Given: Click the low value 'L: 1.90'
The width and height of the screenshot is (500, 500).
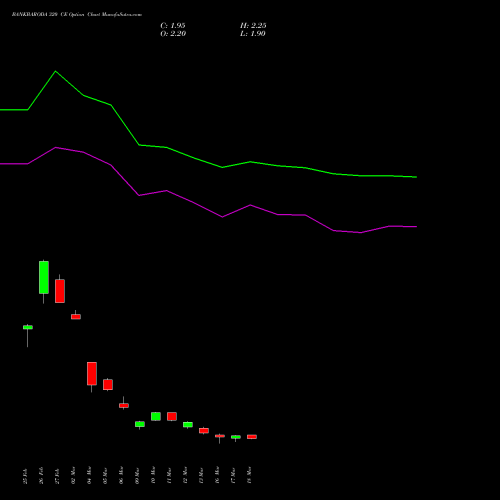Looking at the screenshot, I should click(x=253, y=34).
